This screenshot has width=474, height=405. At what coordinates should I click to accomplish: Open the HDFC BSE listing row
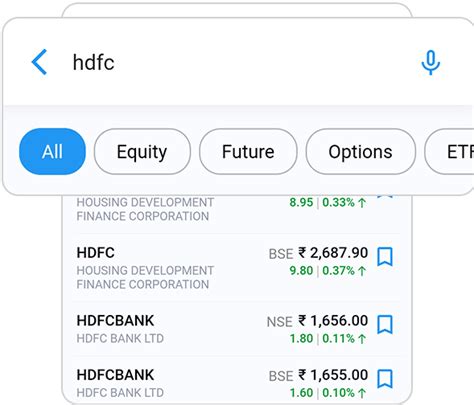[237, 268]
